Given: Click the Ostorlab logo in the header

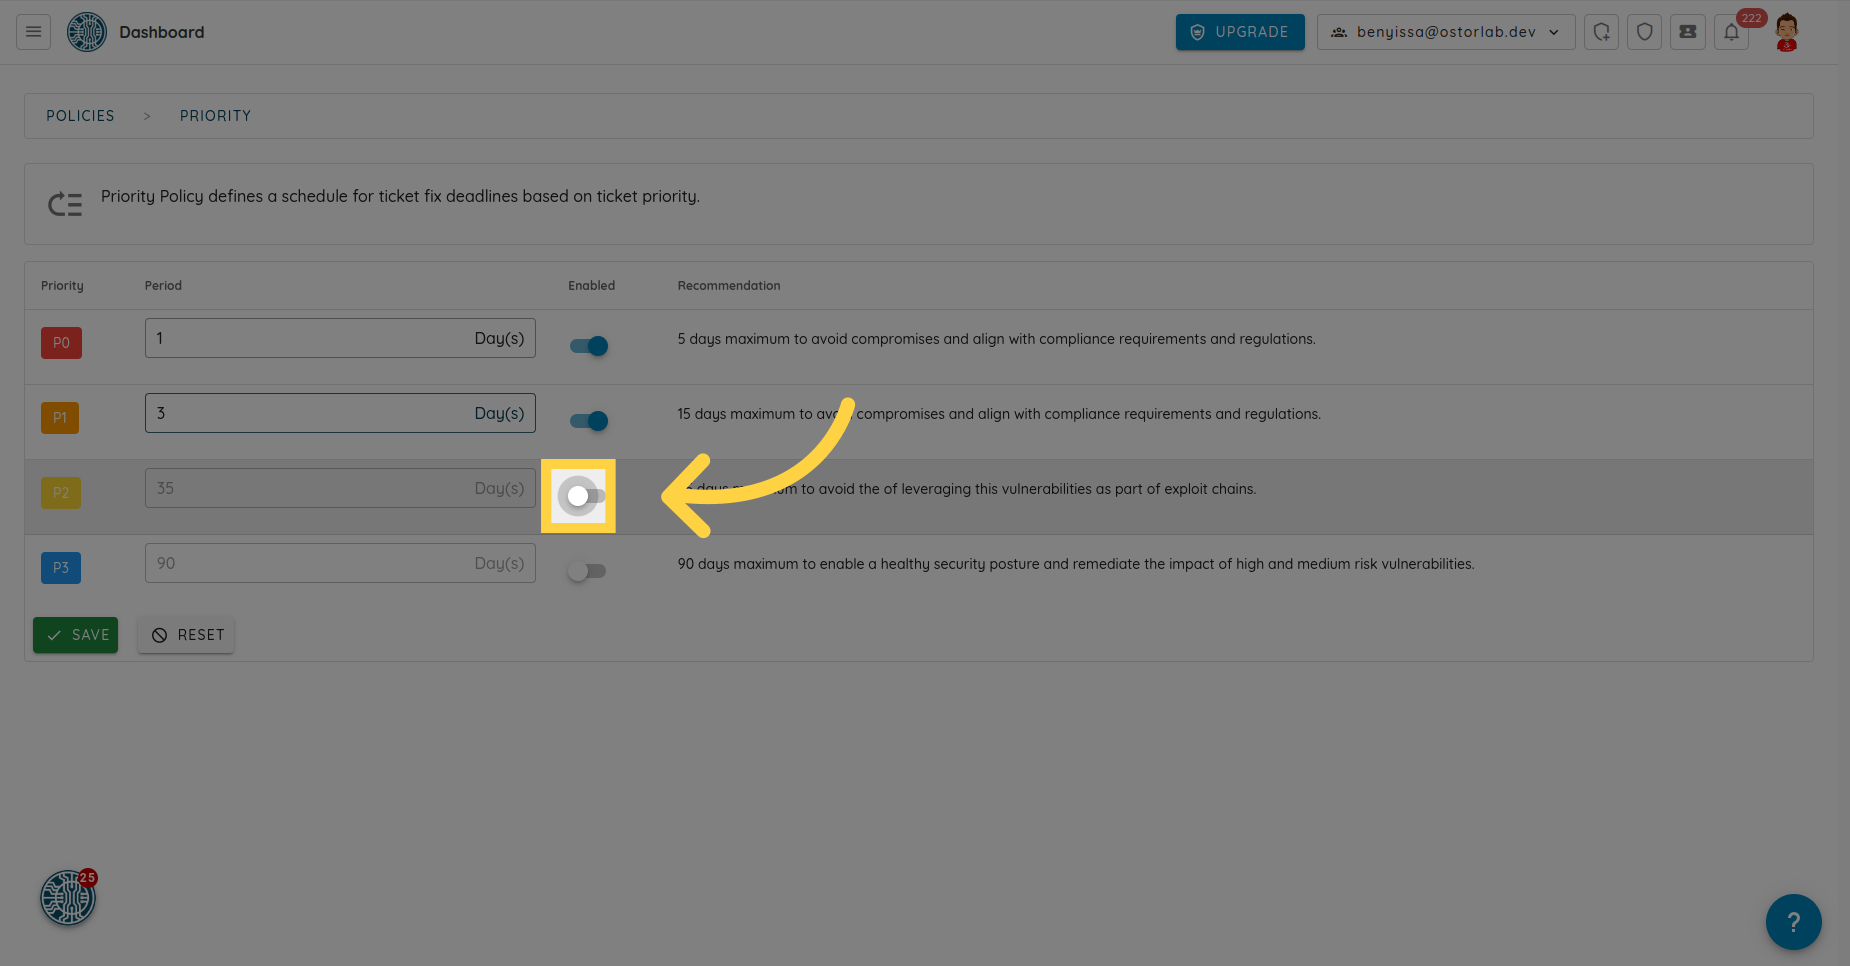Looking at the screenshot, I should pyautogui.click(x=87, y=32).
